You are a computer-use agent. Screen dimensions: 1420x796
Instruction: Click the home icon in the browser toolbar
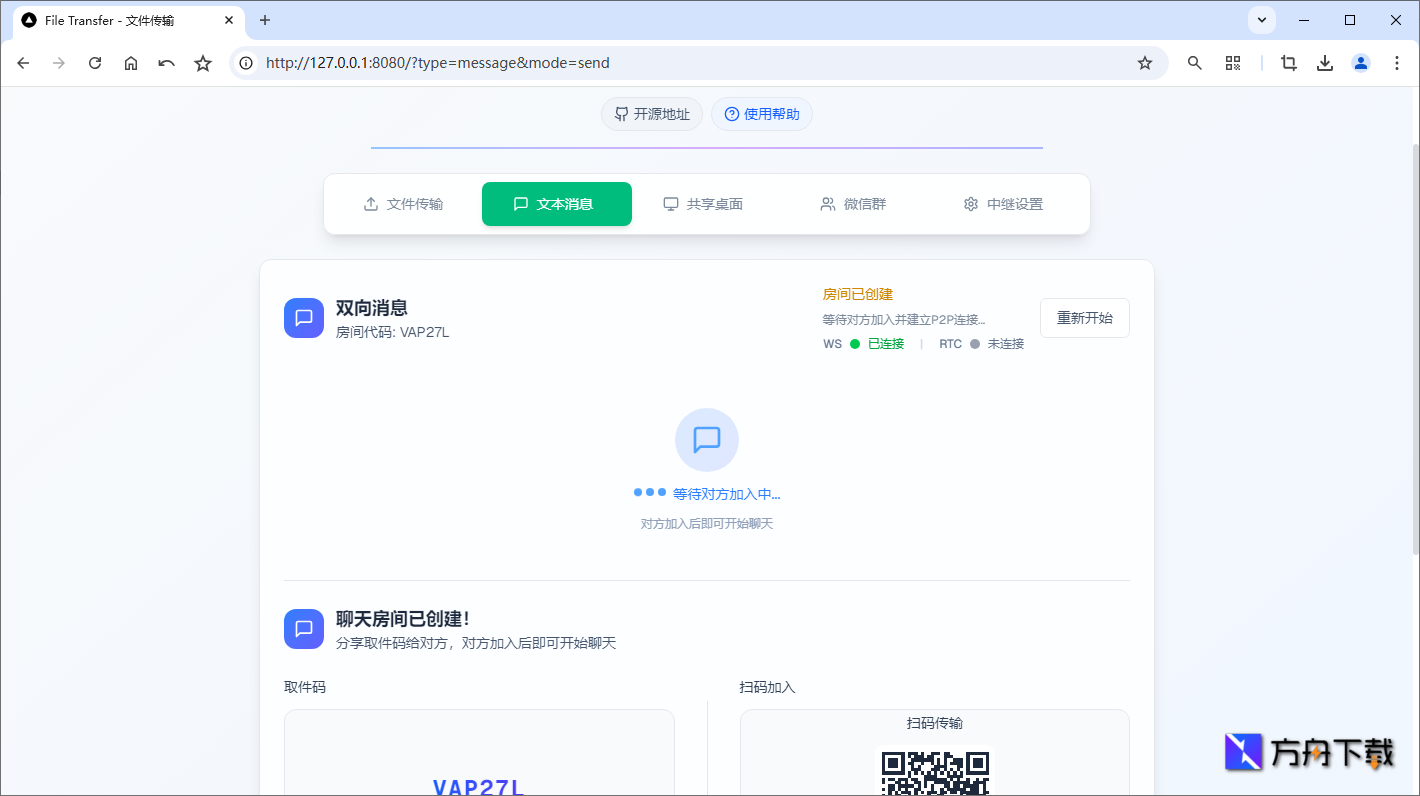(130, 62)
